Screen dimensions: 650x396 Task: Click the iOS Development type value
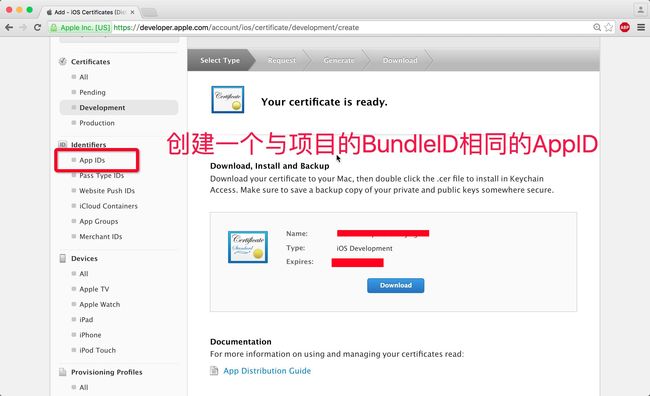(x=364, y=248)
